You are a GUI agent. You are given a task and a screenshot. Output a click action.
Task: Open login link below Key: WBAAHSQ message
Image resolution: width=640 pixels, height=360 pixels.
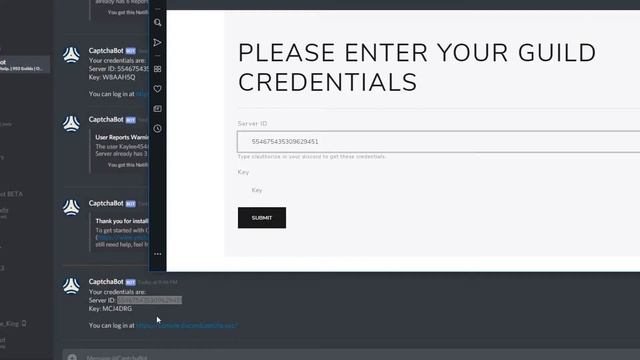(x=142, y=94)
